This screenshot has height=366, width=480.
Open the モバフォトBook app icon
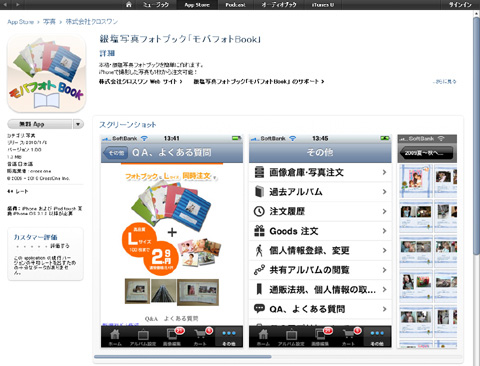pos(47,73)
